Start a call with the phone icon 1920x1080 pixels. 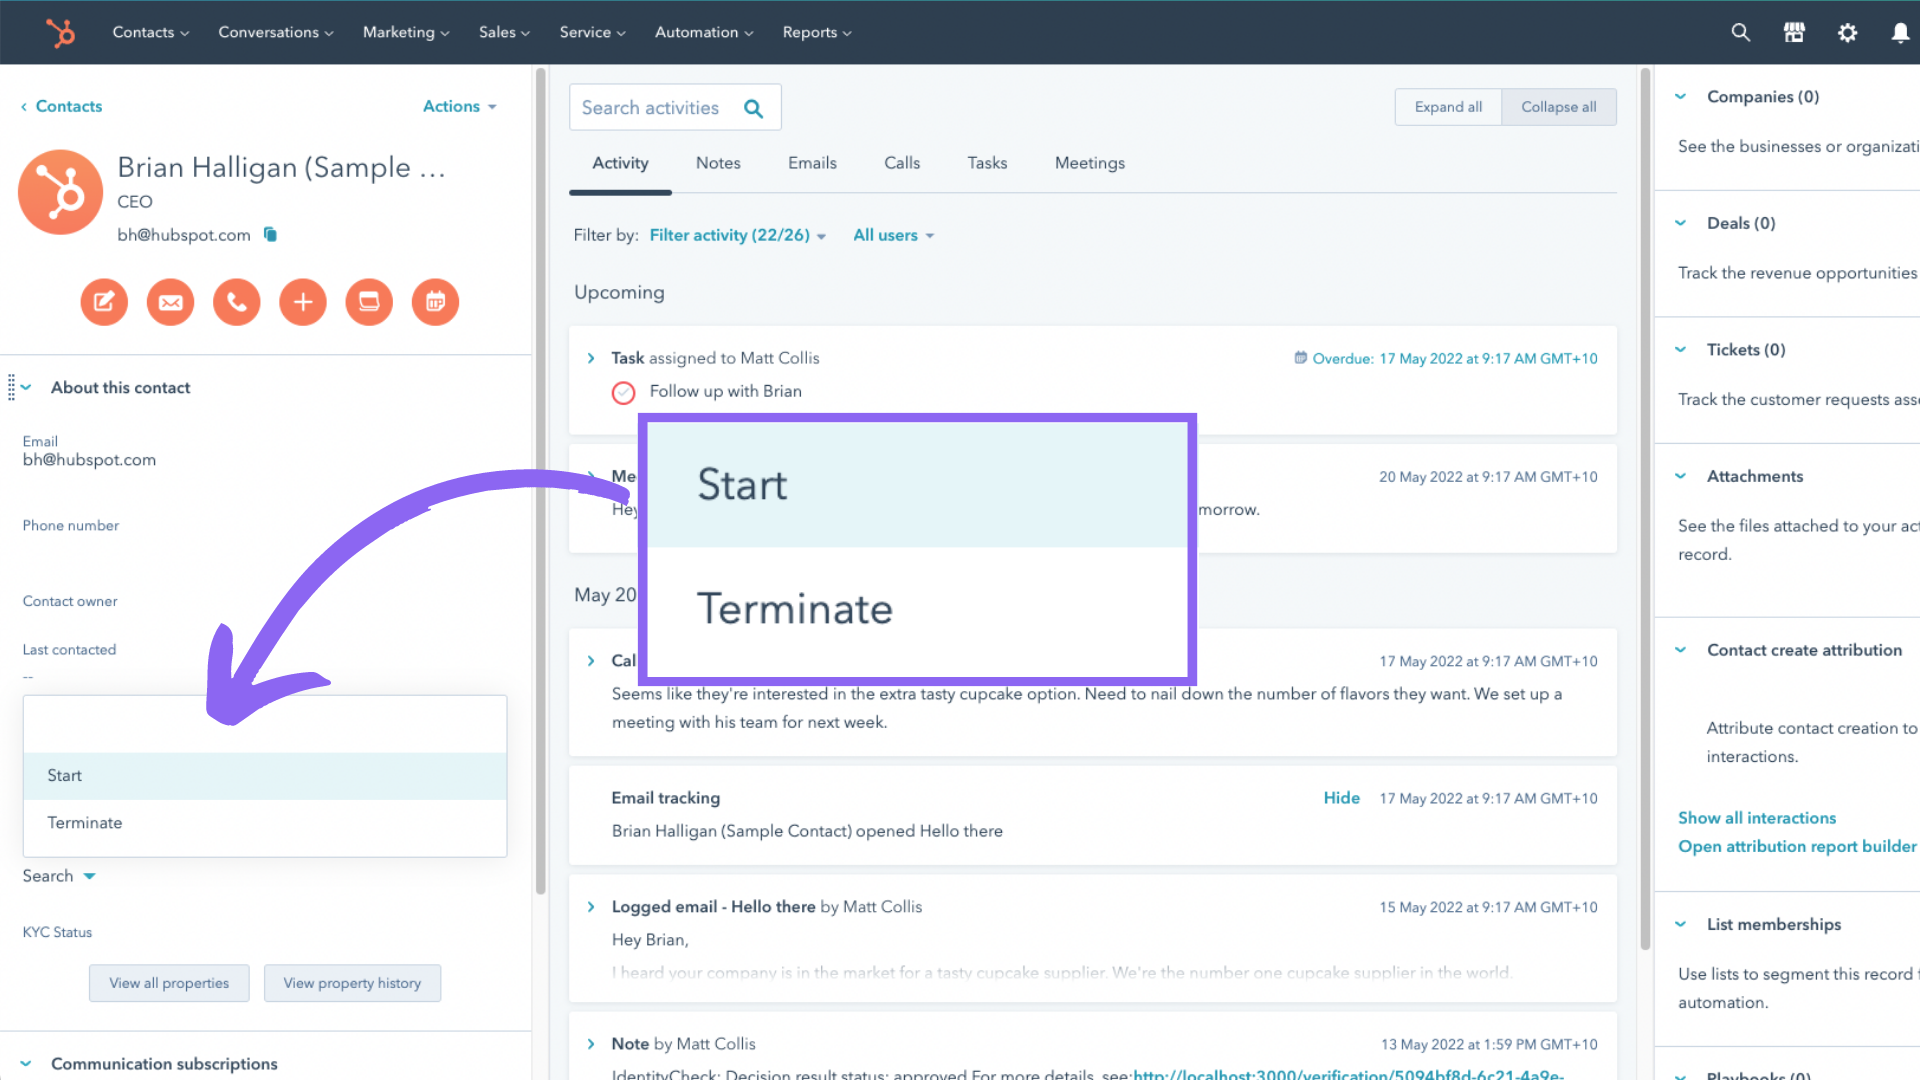[x=236, y=302]
